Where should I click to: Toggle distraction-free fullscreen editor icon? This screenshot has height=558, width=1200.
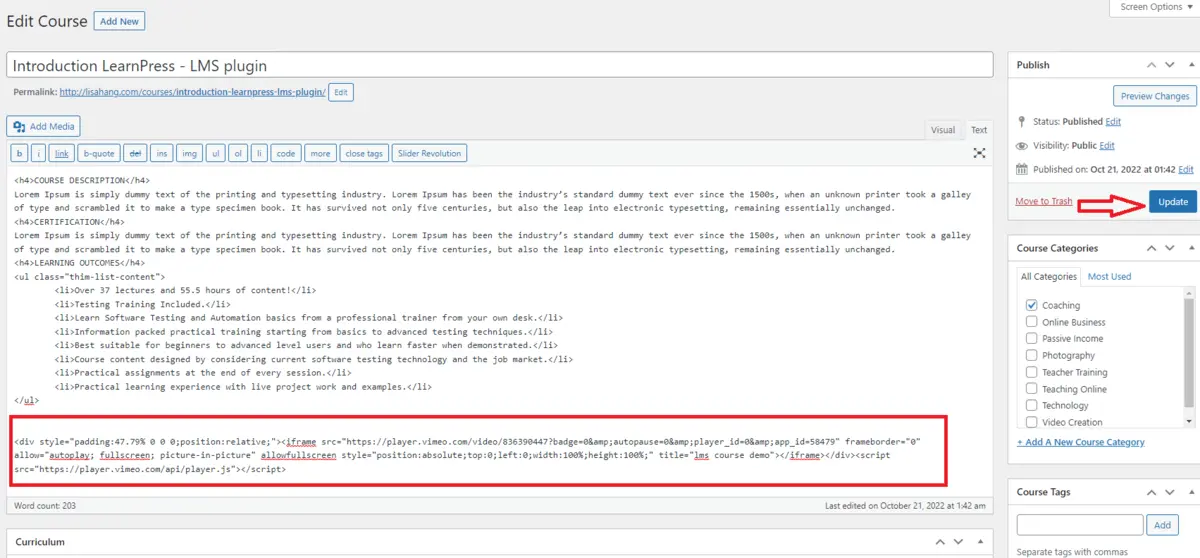[979, 153]
